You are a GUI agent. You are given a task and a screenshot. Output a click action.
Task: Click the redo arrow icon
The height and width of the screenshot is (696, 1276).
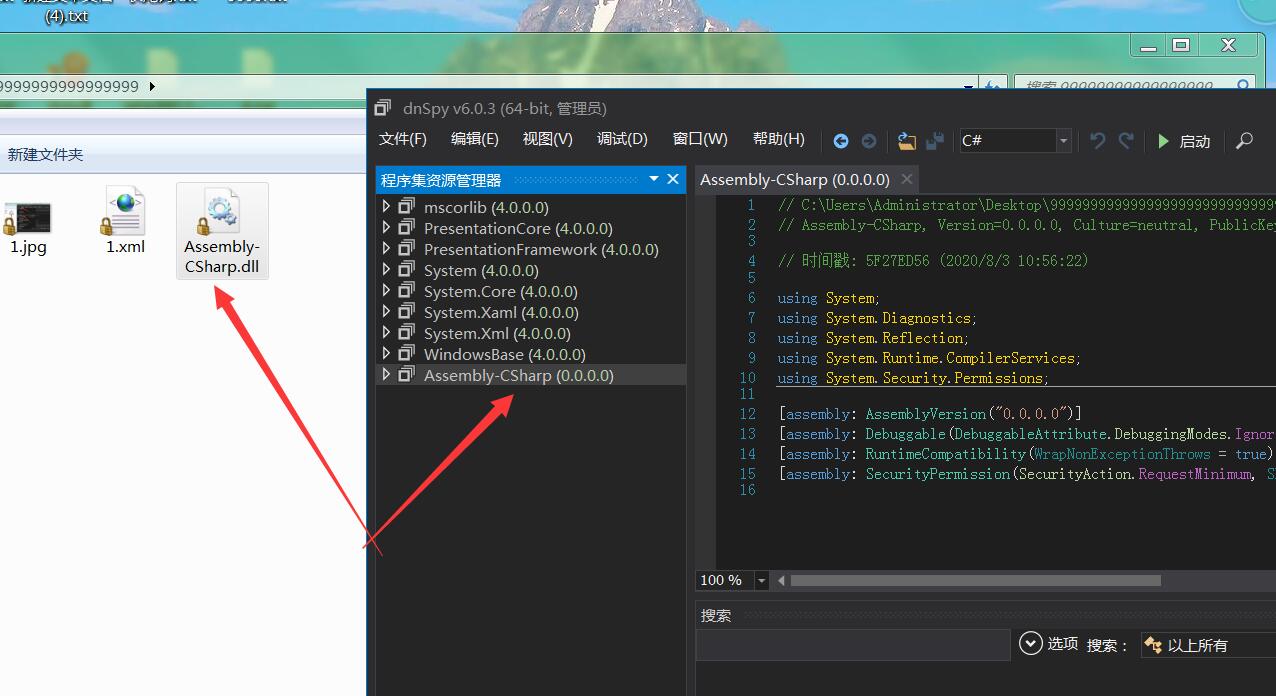(1126, 141)
